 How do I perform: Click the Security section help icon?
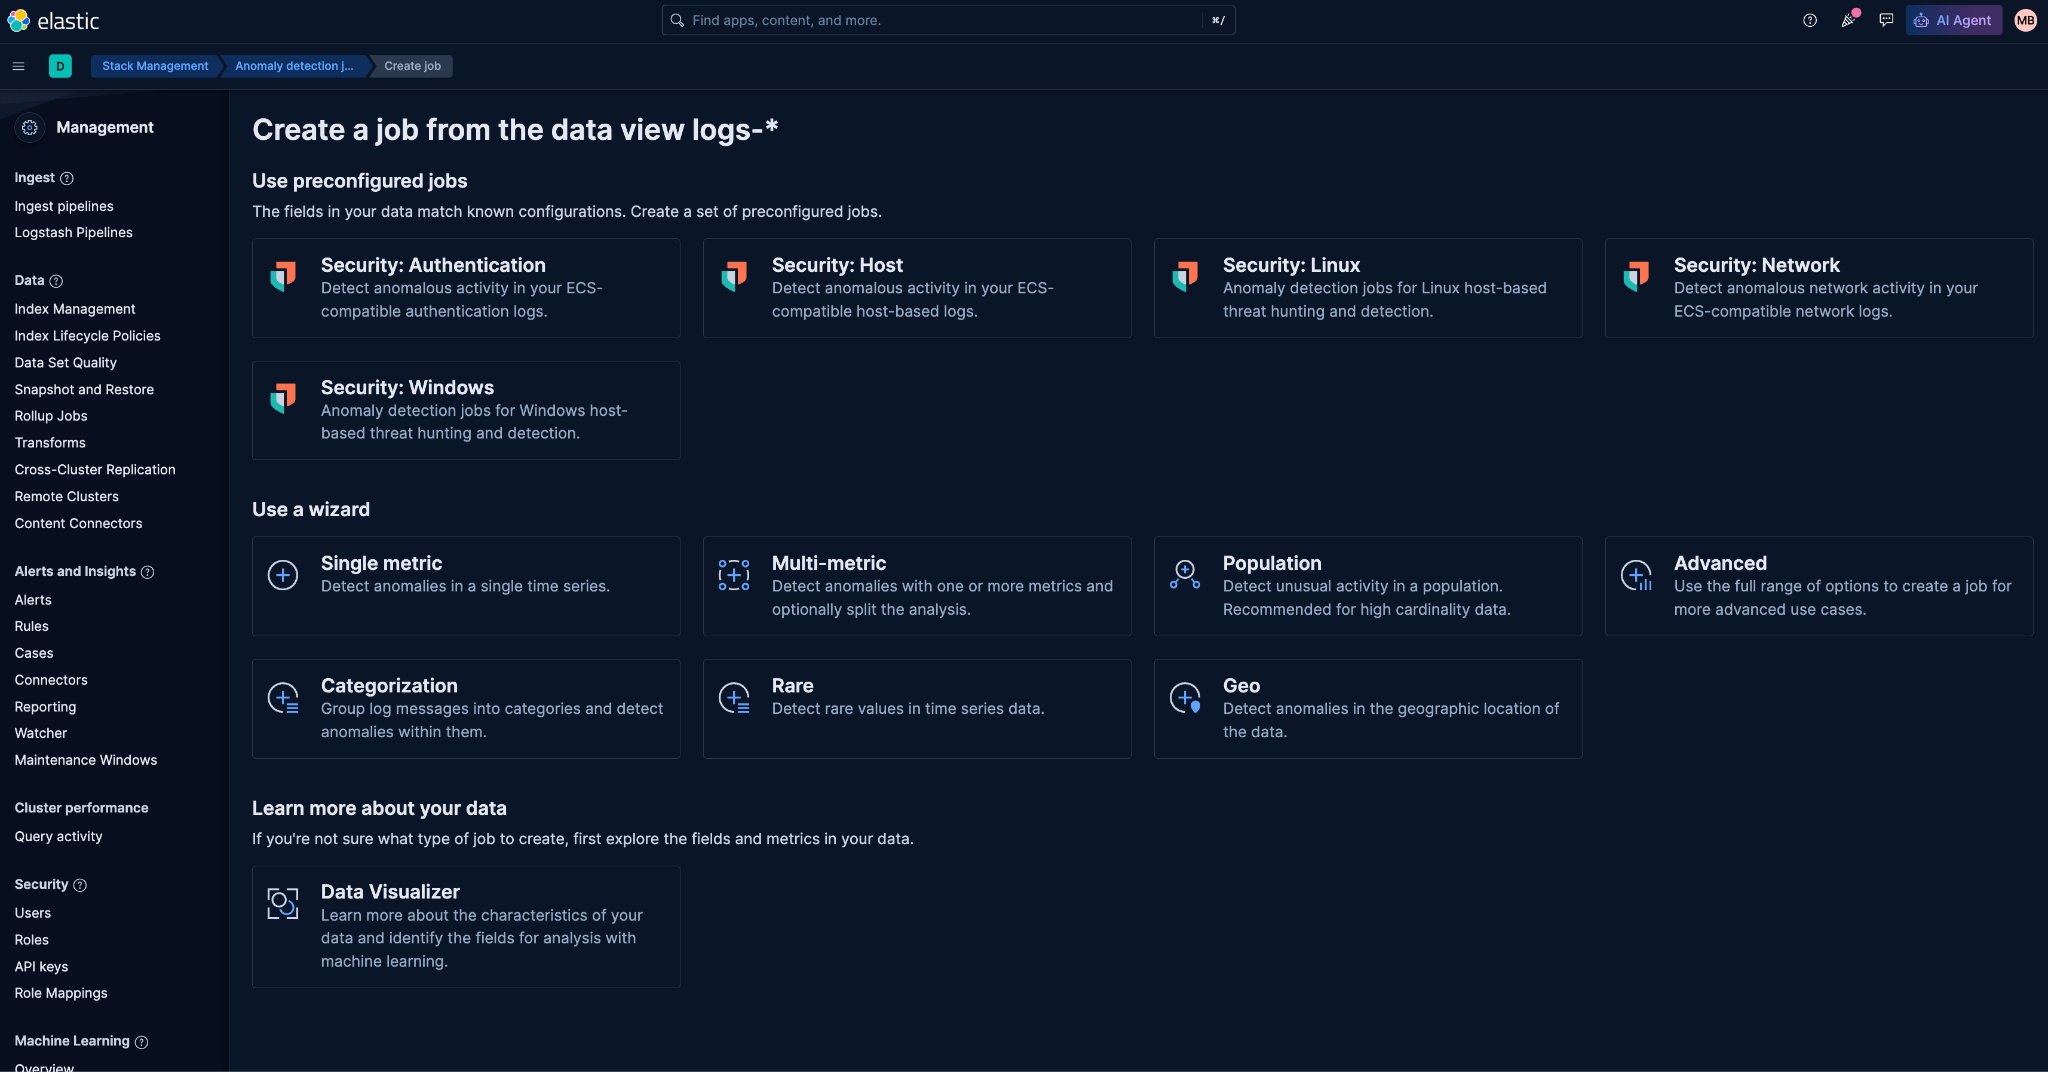tap(80, 885)
